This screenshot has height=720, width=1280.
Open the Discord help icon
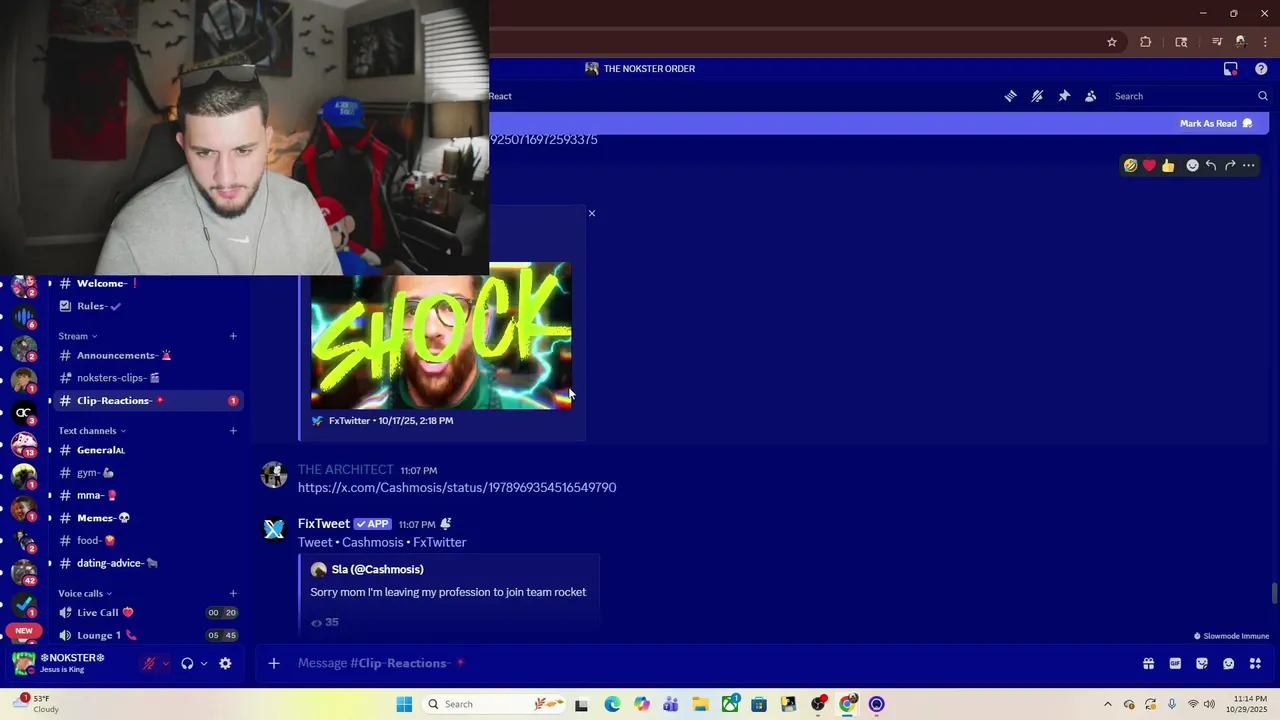1261,69
